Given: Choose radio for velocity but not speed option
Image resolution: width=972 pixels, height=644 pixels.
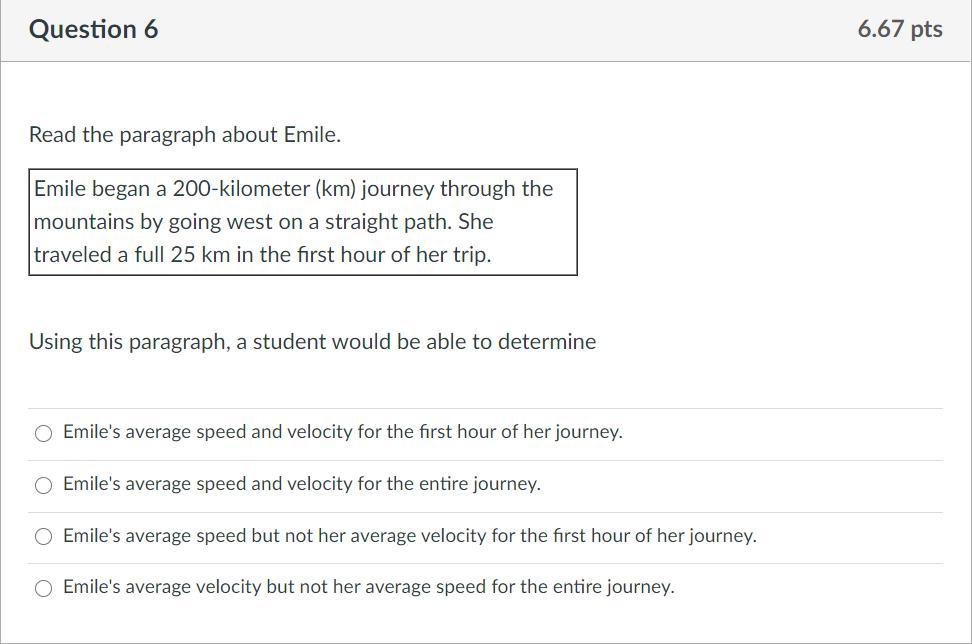Looking at the screenshot, I should 43,588.
